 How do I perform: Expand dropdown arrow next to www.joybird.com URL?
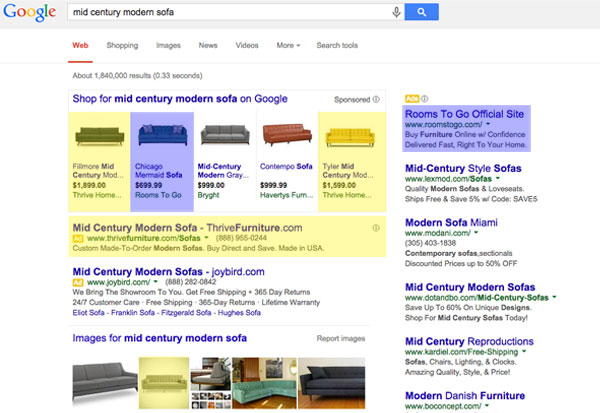tap(156, 282)
